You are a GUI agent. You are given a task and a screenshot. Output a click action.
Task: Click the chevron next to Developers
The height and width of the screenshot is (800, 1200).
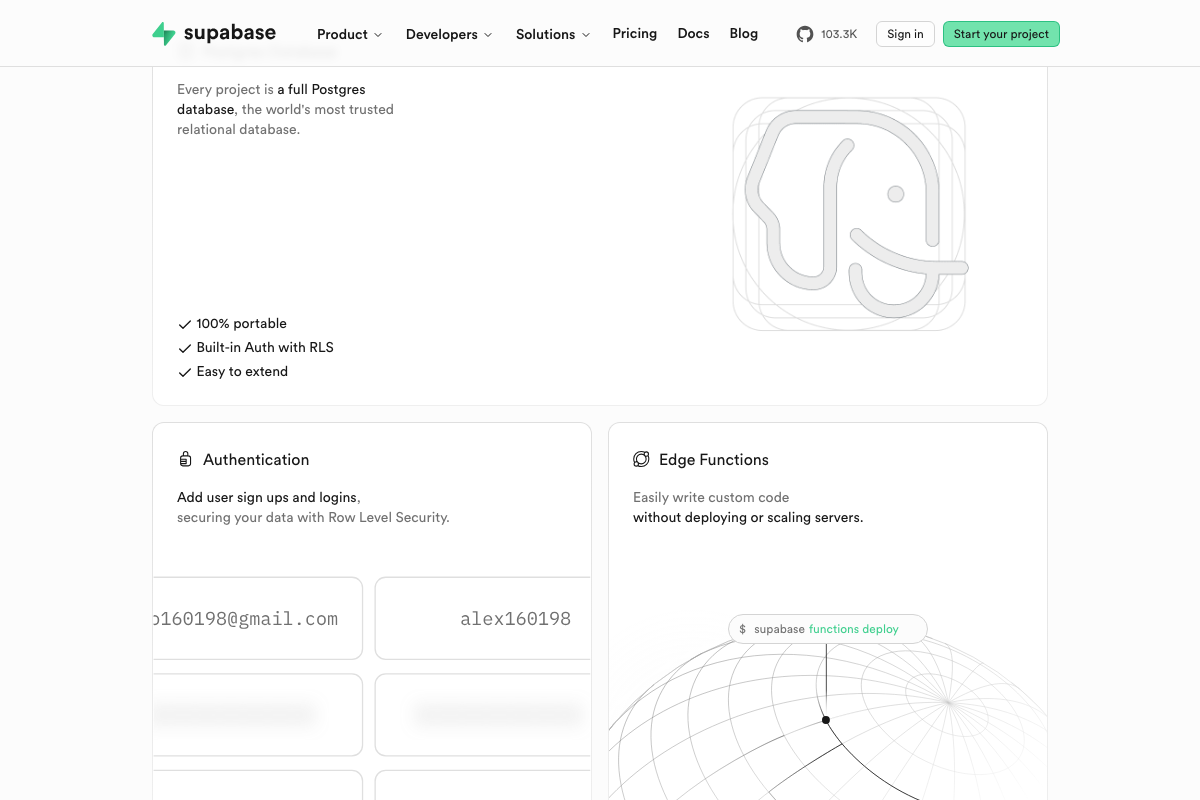point(488,35)
